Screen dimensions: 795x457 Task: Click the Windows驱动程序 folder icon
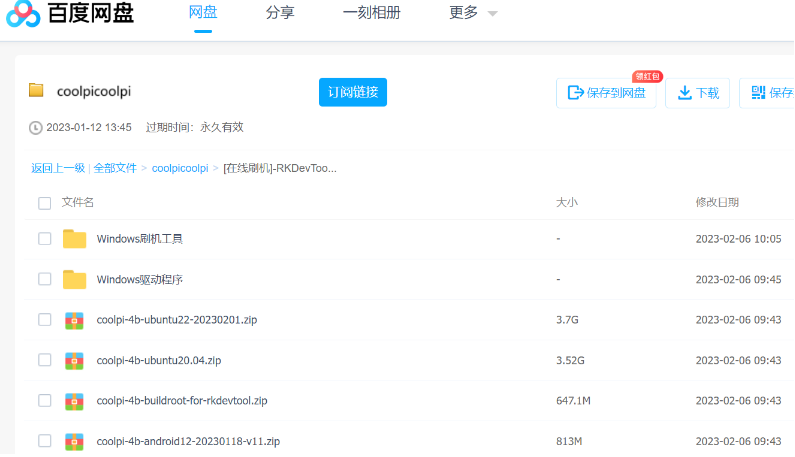(75, 279)
